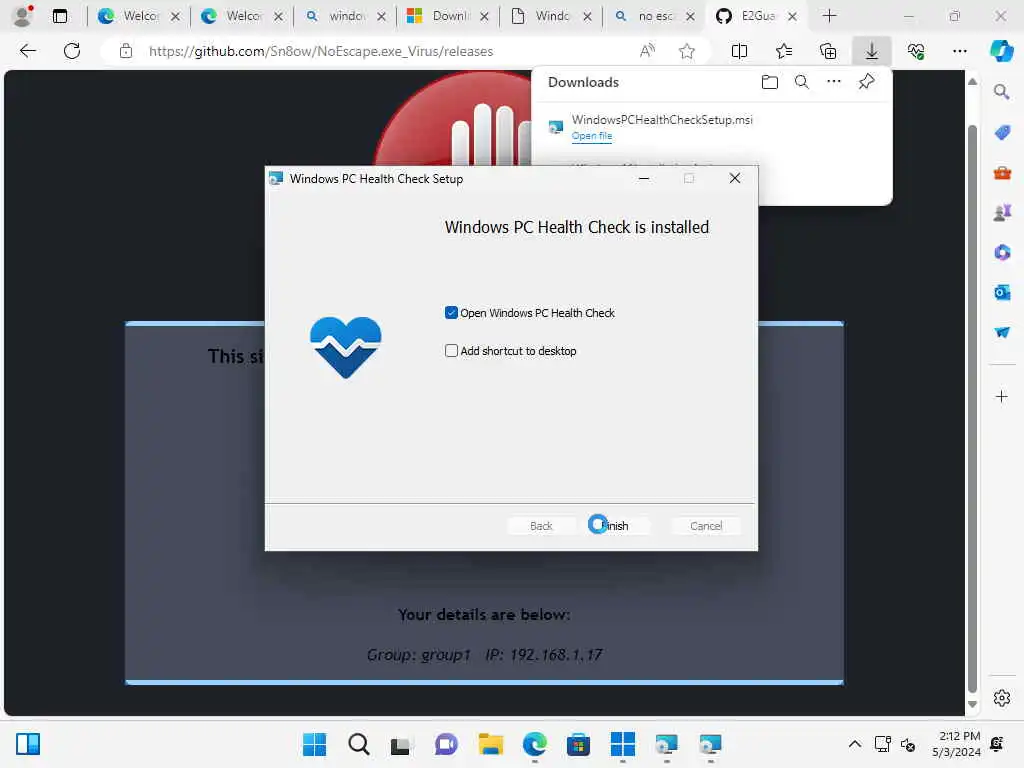The image size is (1024, 768).
Task: Switch to the first Welcome tab
Action: pyautogui.click(x=138, y=16)
